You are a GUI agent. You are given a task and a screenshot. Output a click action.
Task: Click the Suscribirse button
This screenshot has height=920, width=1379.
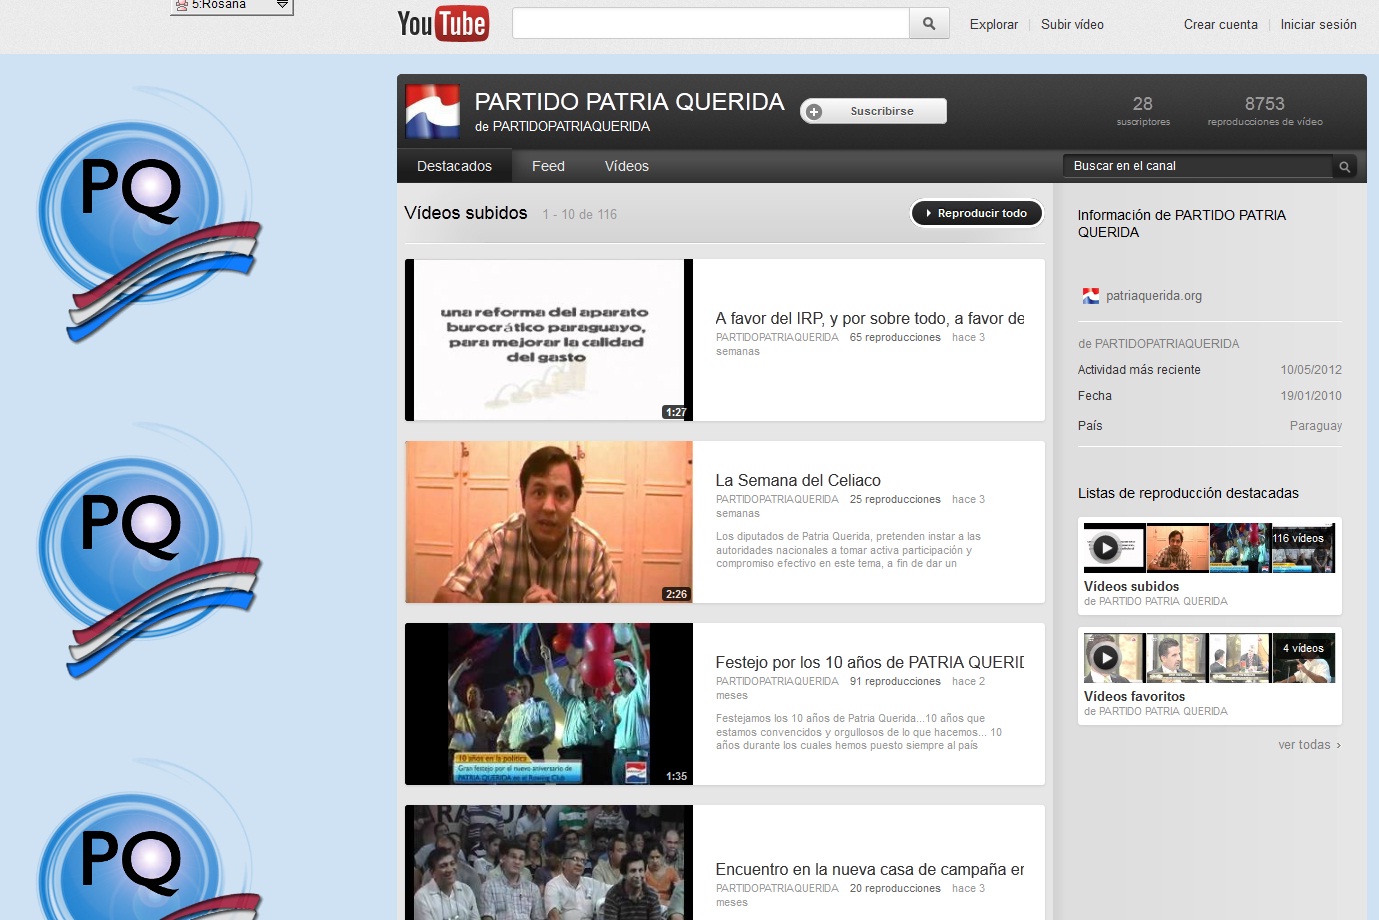[x=873, y=111]
